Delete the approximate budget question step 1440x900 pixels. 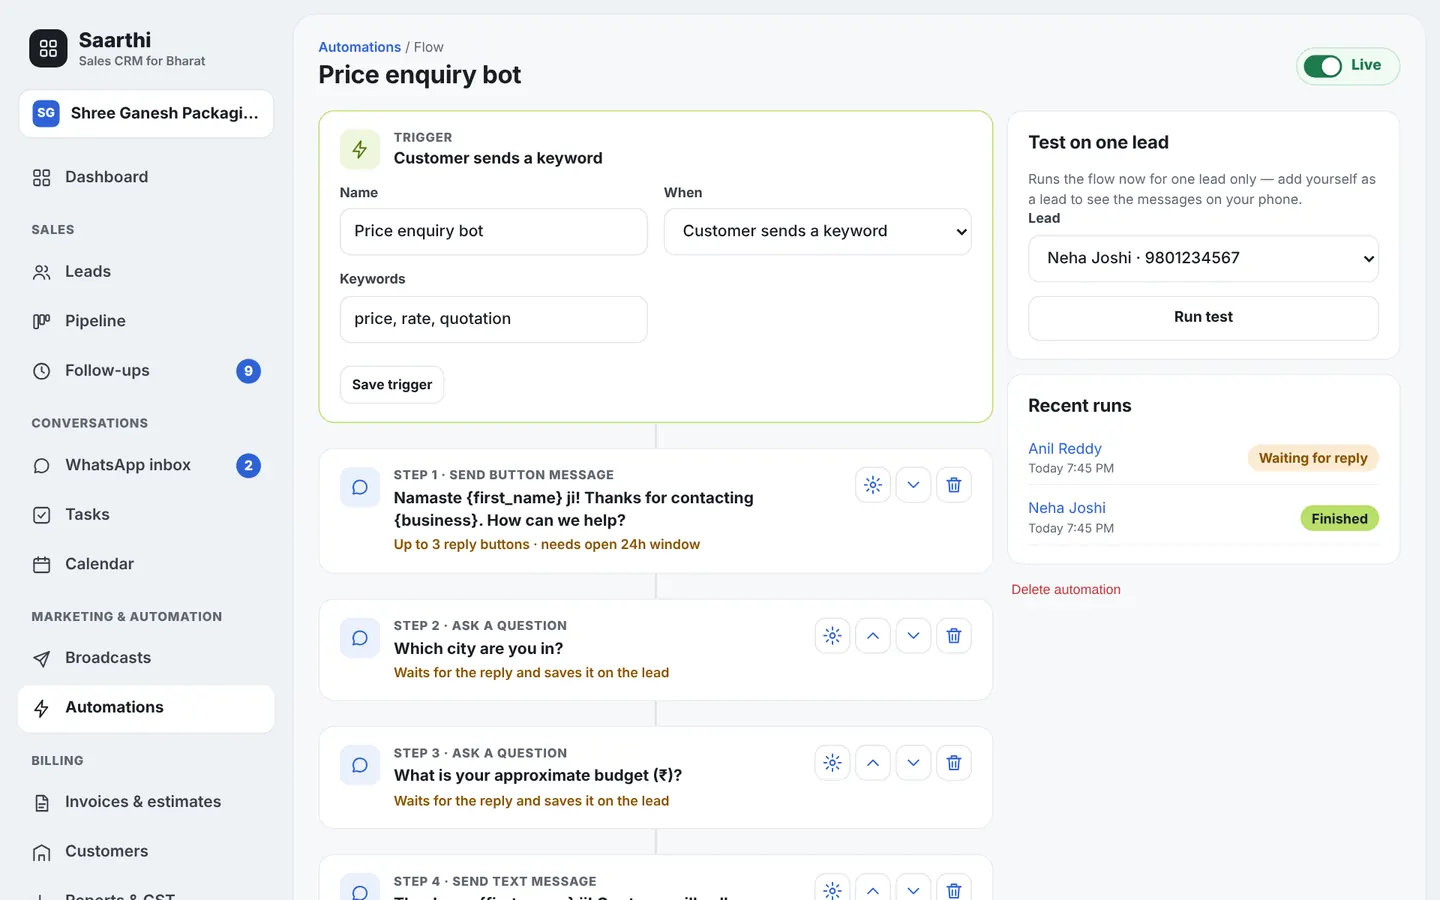point(954,763)
